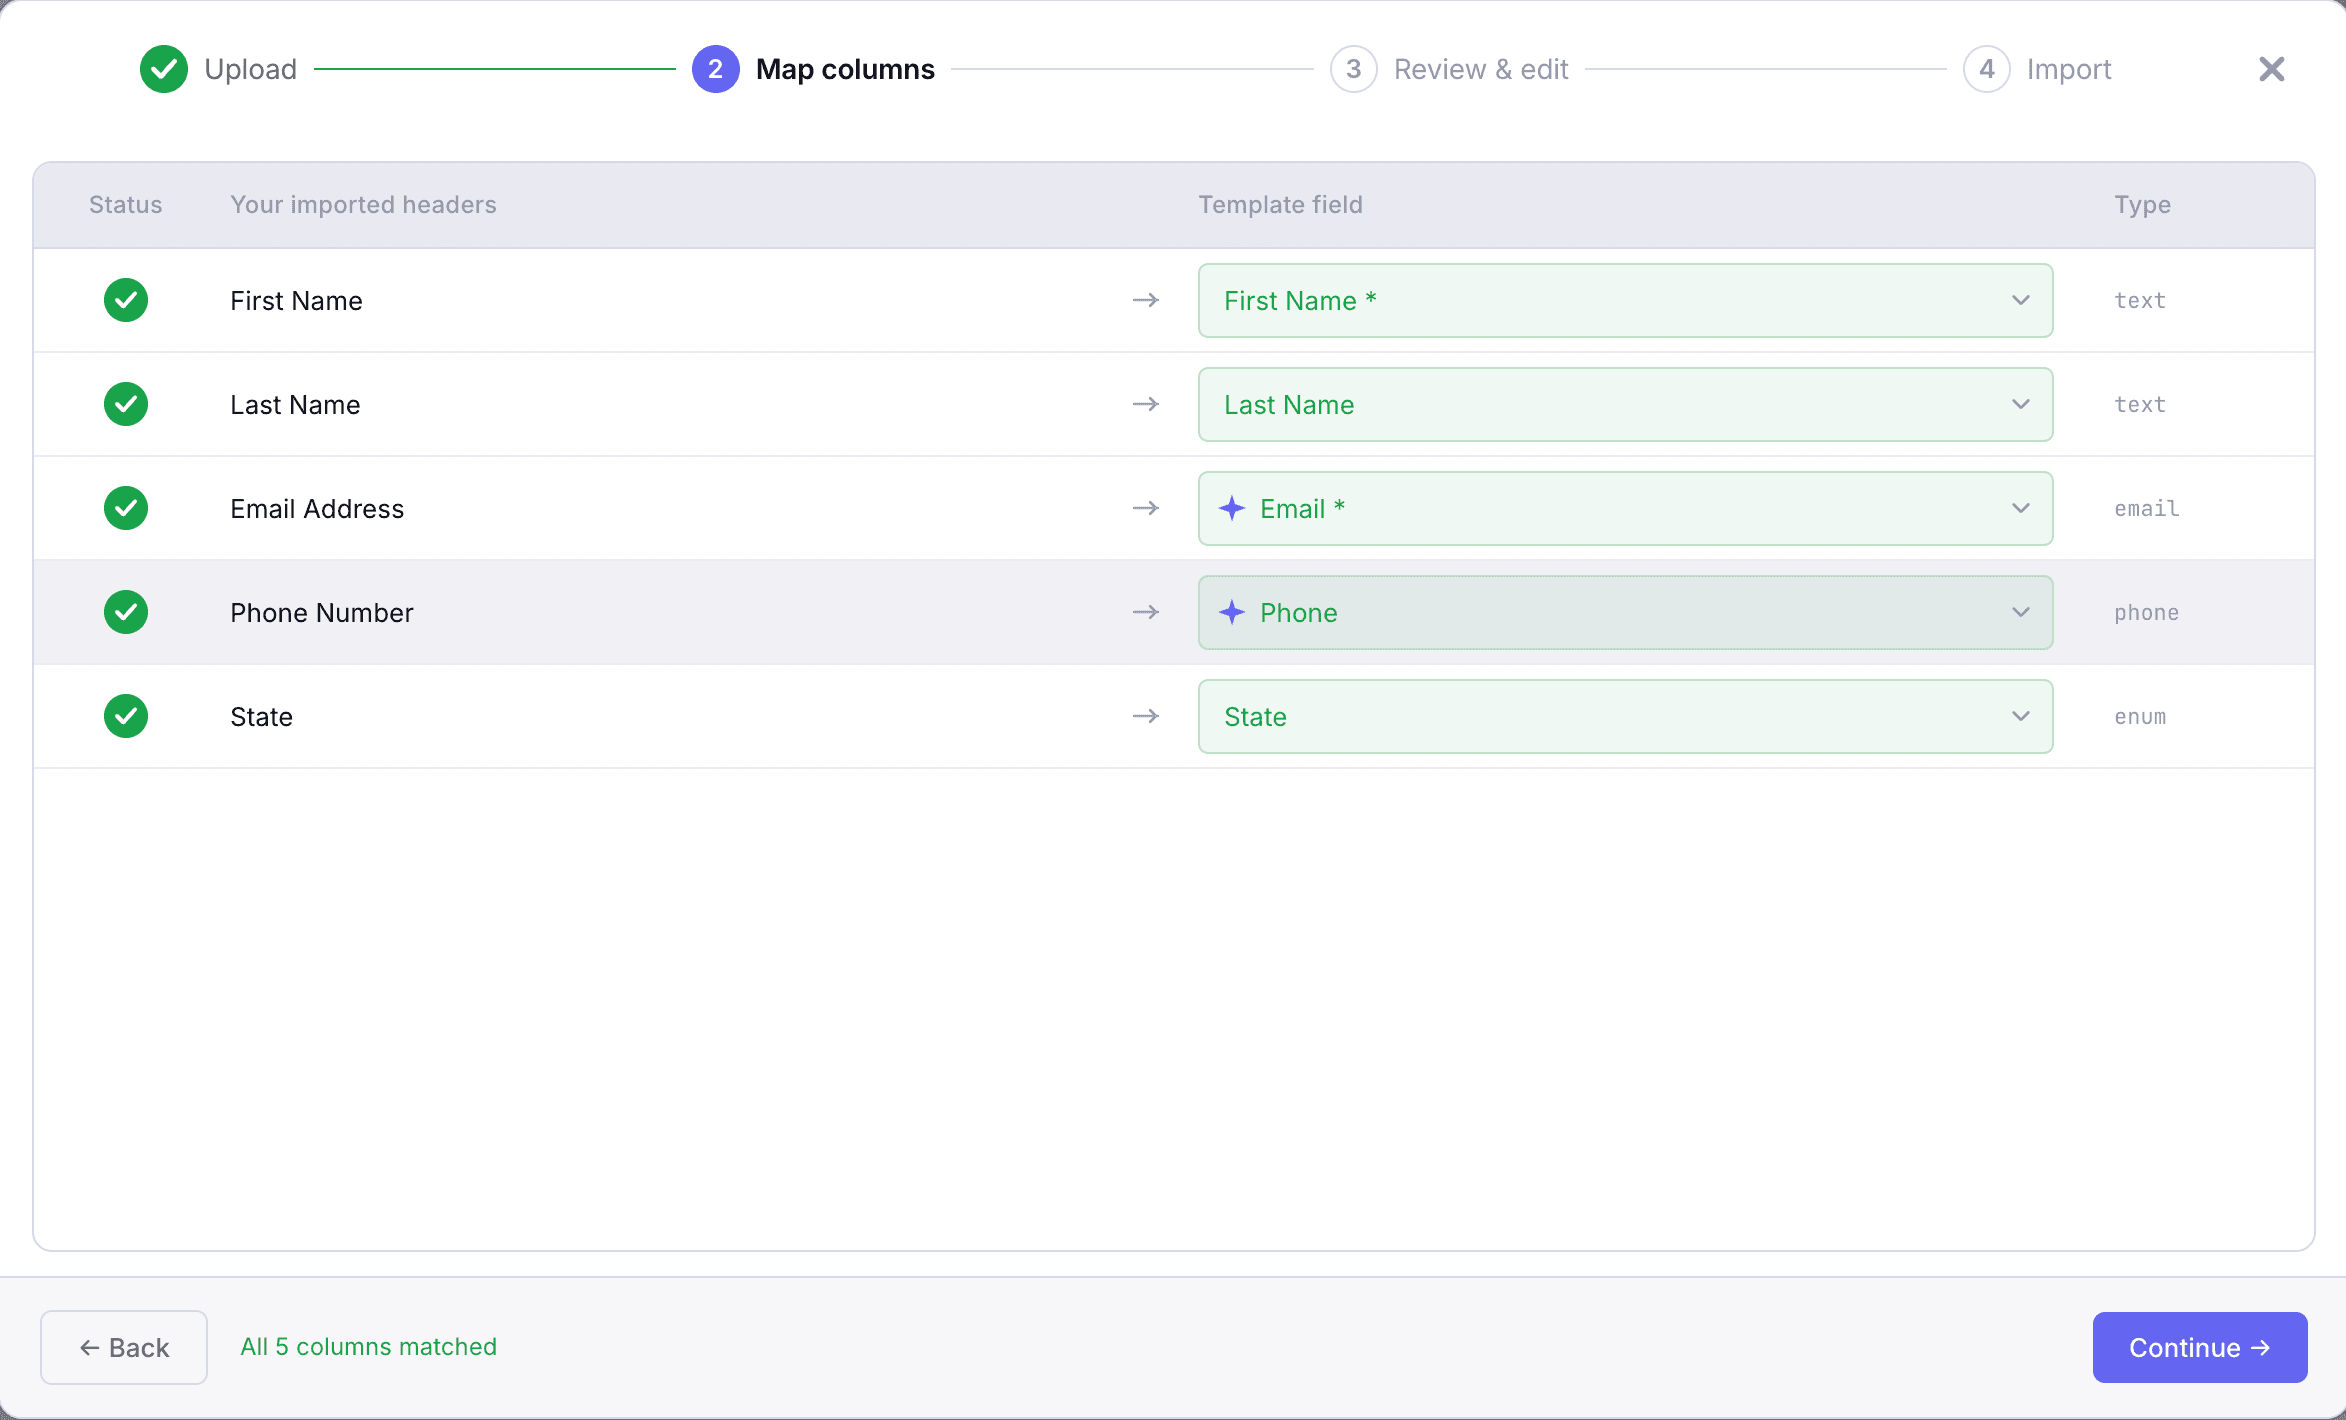Click the 'Last Name' imported header text
Screen dimensions: 2346x1420
point(295,404)
